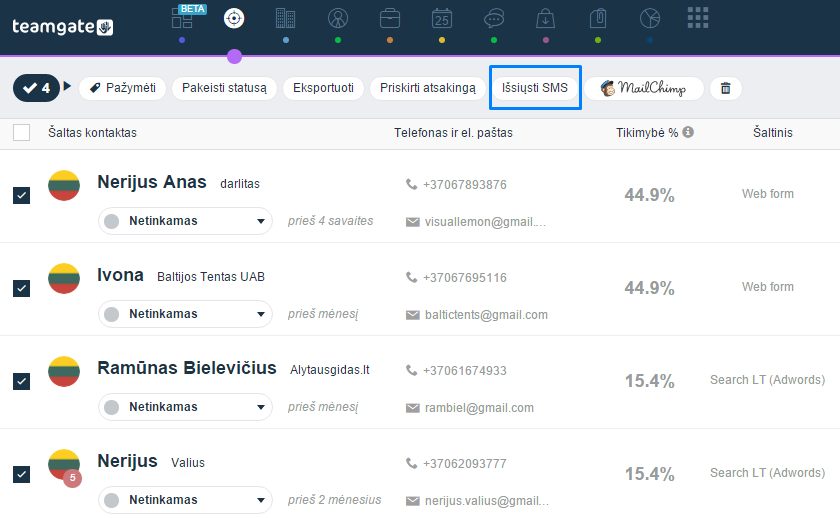Image resolution: width=840 pixels, height=518 pixels.
Task: Open the contacts person icon
Action: tap(338, 18)
